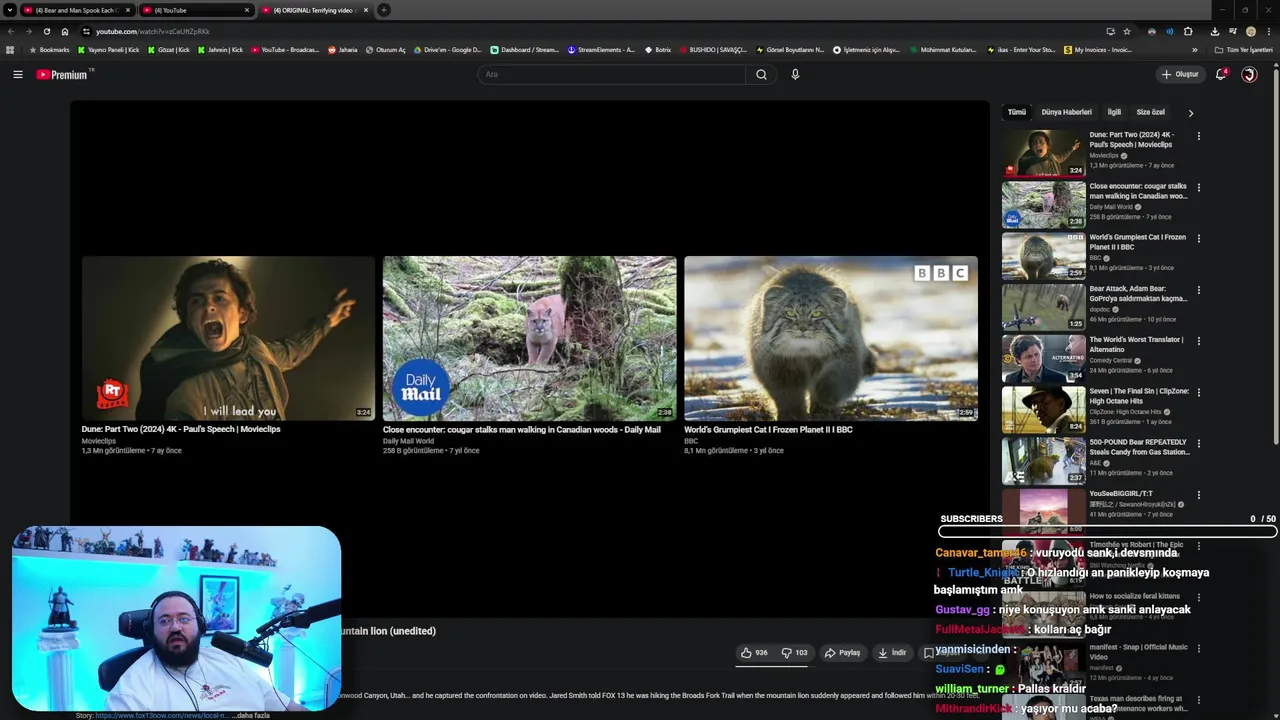
Task: Expand description with 'daha fazla'
Action: click(x=251, y=715)
